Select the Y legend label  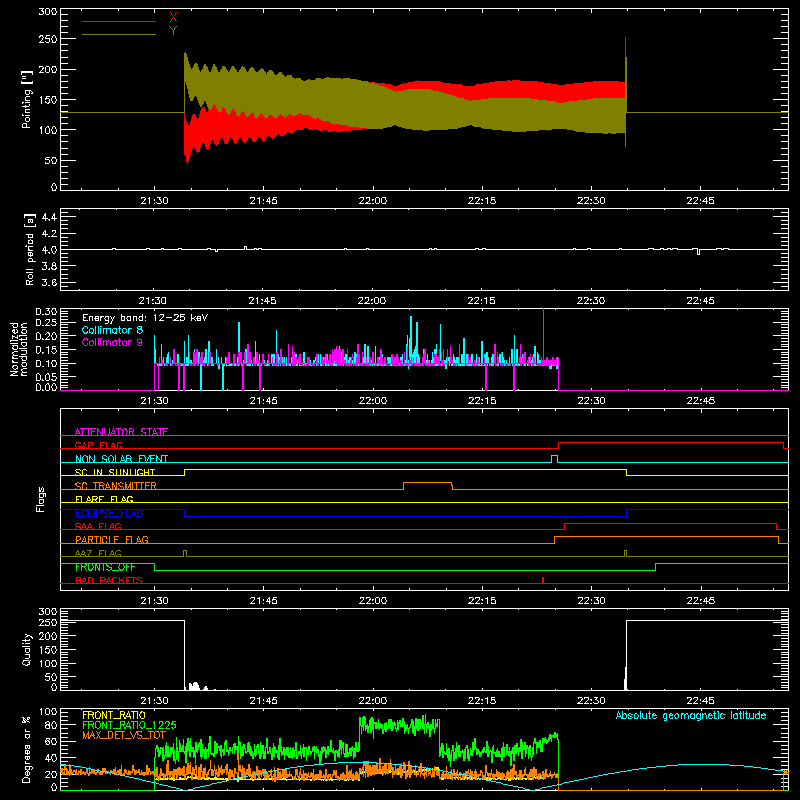click(x=173, y=31)
